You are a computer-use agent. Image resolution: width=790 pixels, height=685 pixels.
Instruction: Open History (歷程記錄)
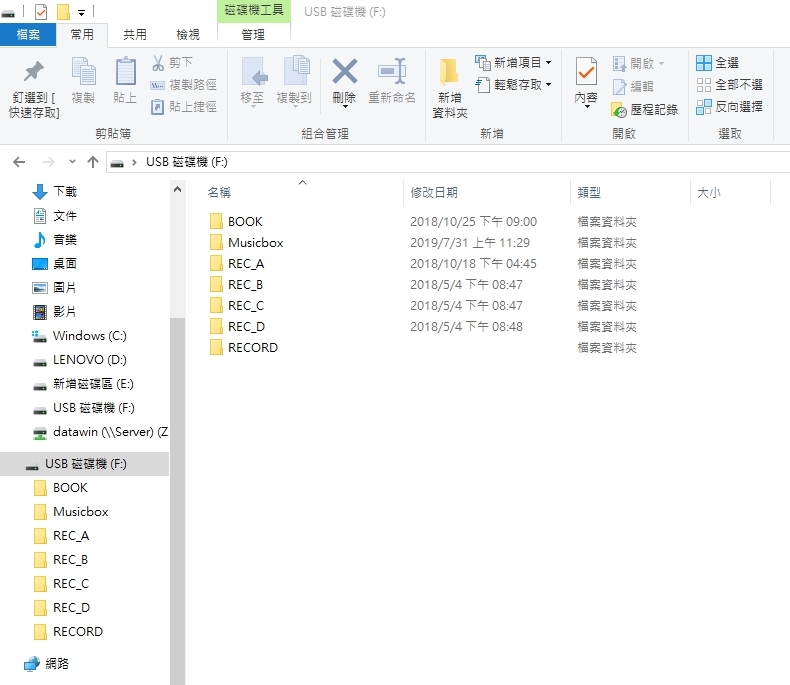644,110
